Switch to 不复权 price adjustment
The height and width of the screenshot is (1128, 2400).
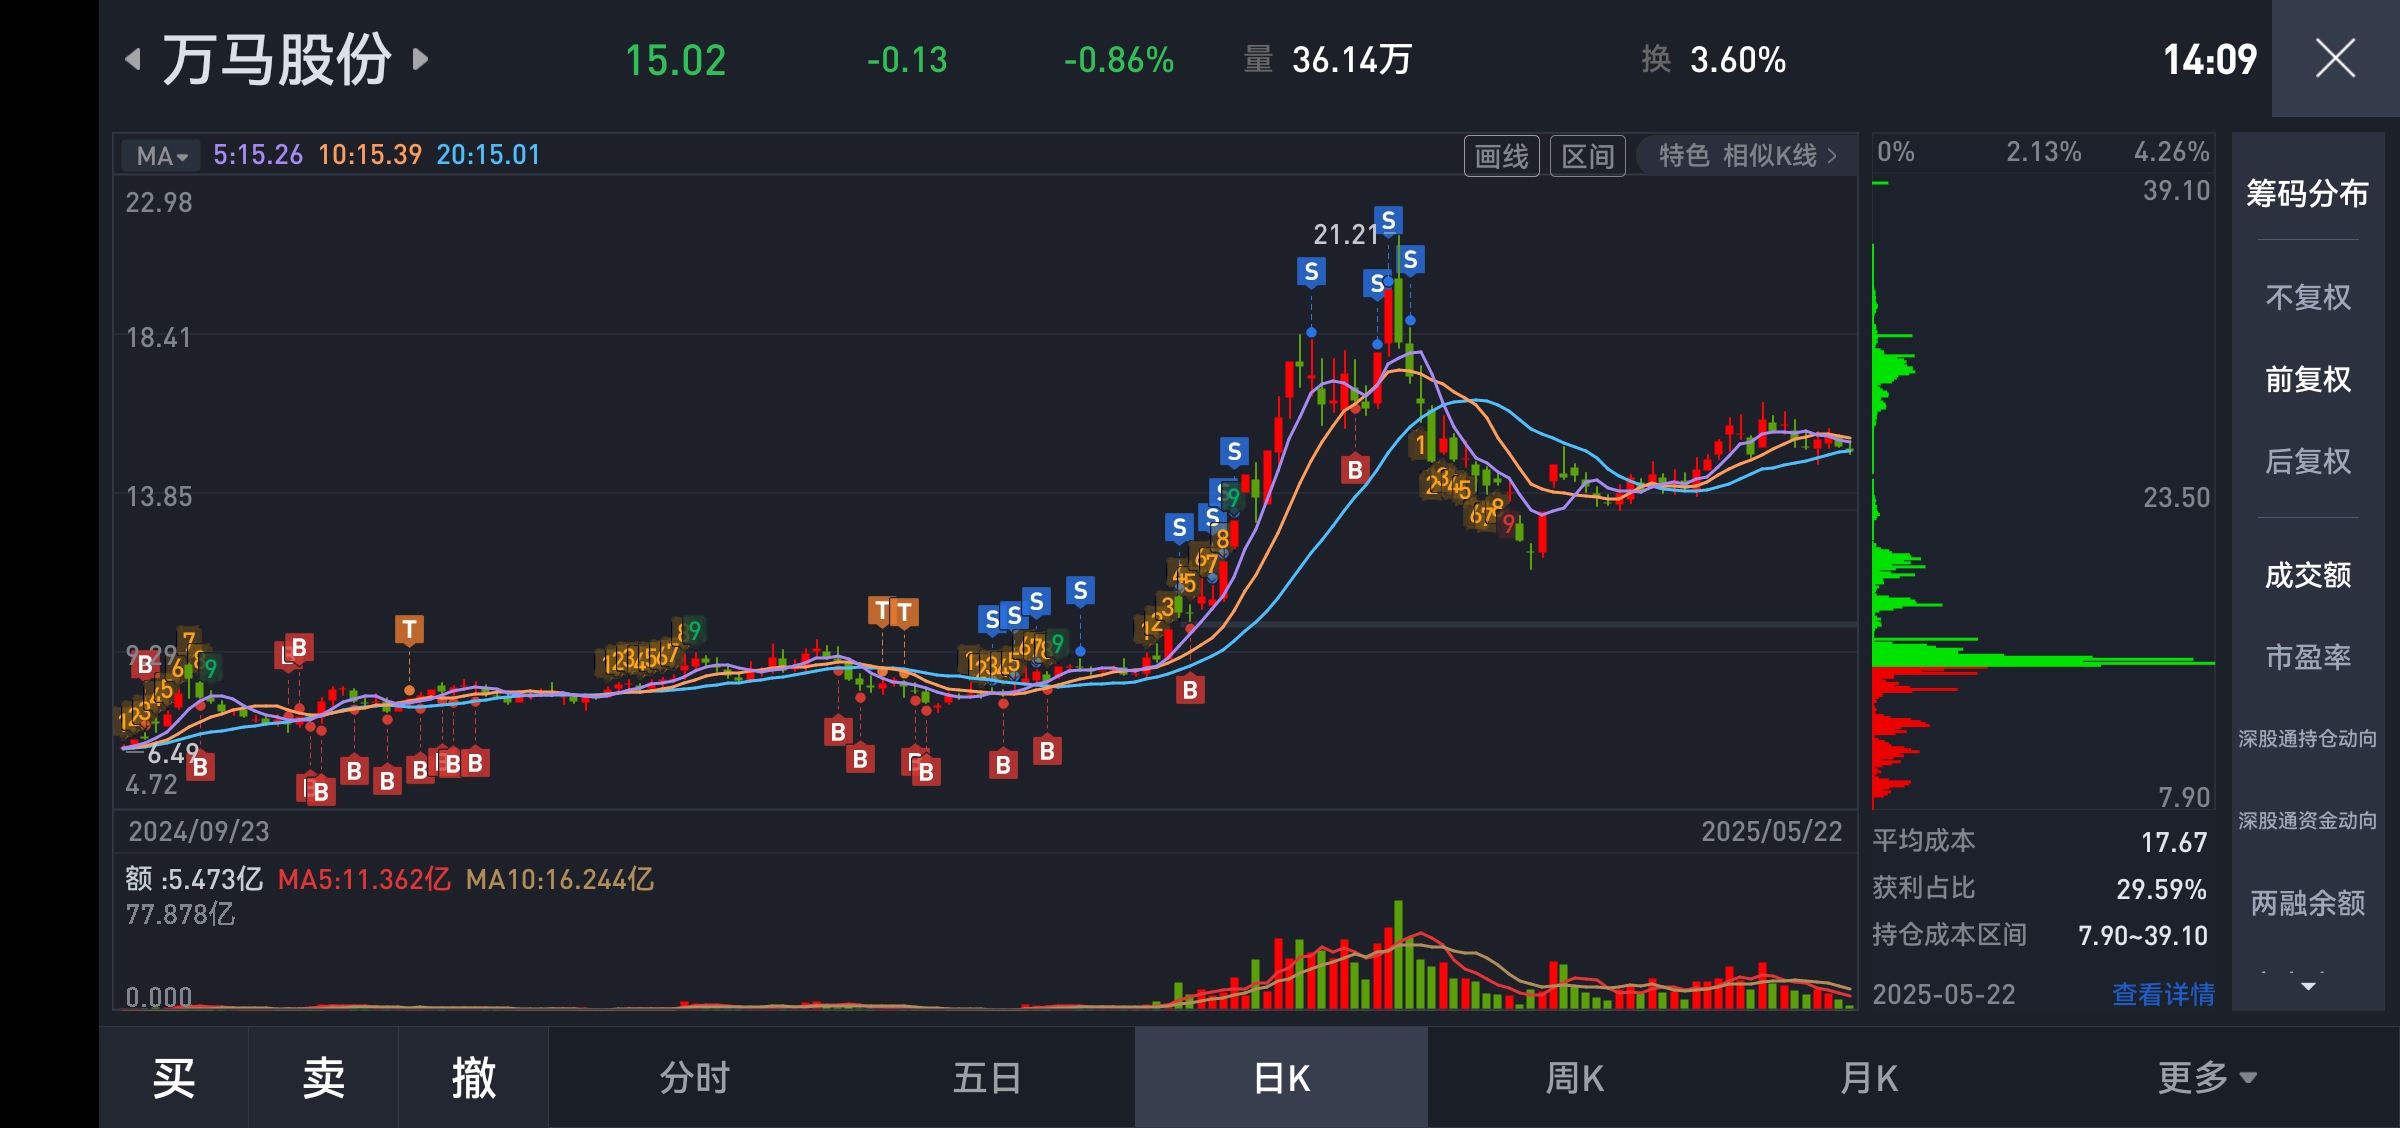point(2307,297)
